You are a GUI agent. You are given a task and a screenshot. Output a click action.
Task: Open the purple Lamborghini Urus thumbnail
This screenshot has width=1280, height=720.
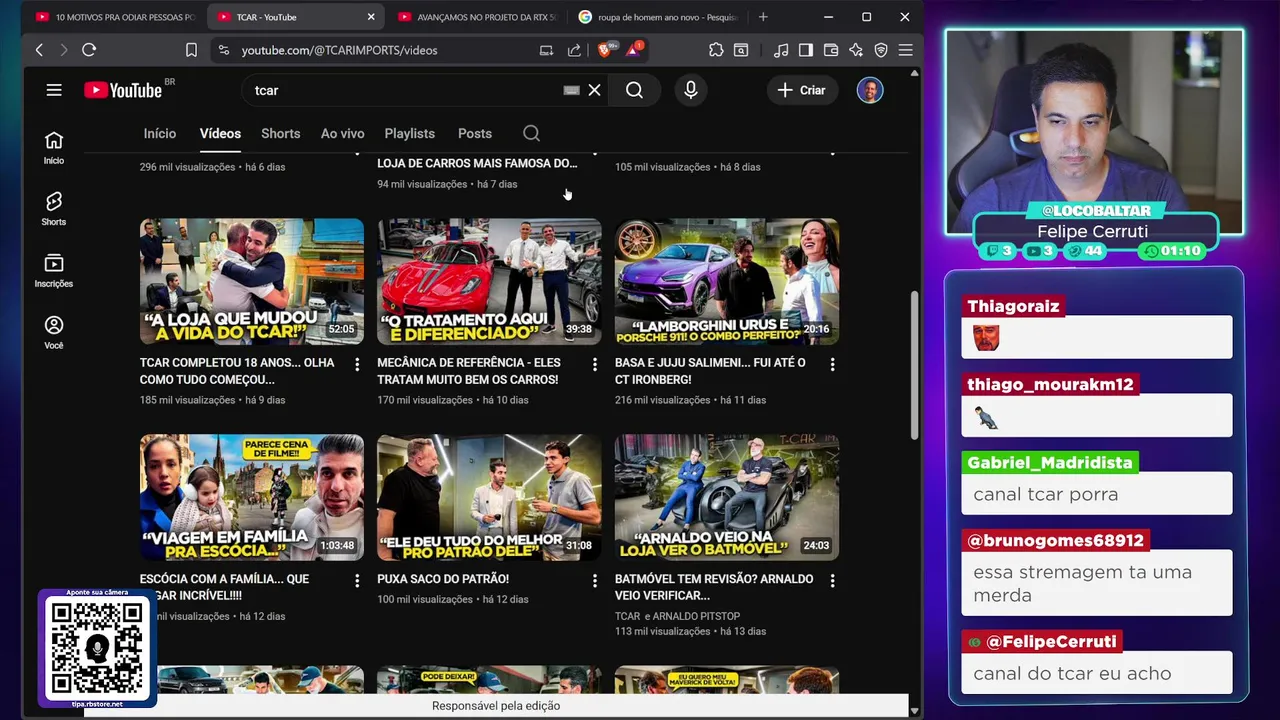click(727, 281)
